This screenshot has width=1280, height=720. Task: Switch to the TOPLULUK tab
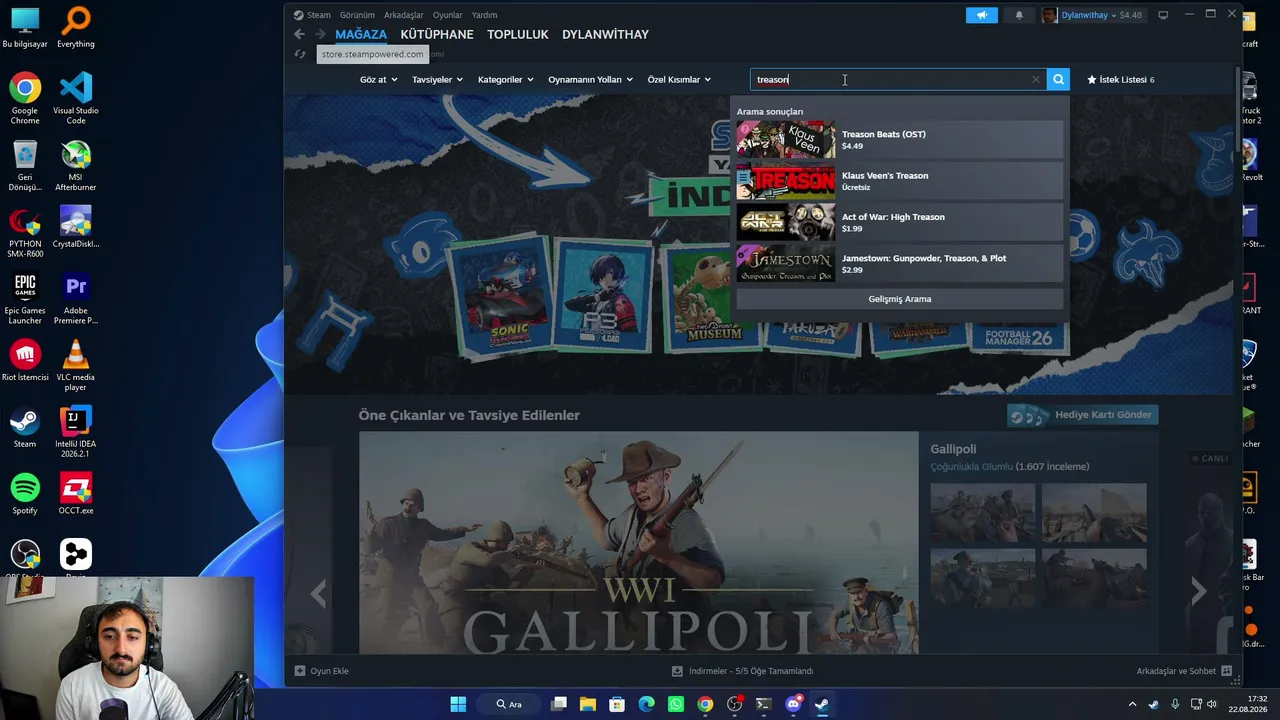518,34
